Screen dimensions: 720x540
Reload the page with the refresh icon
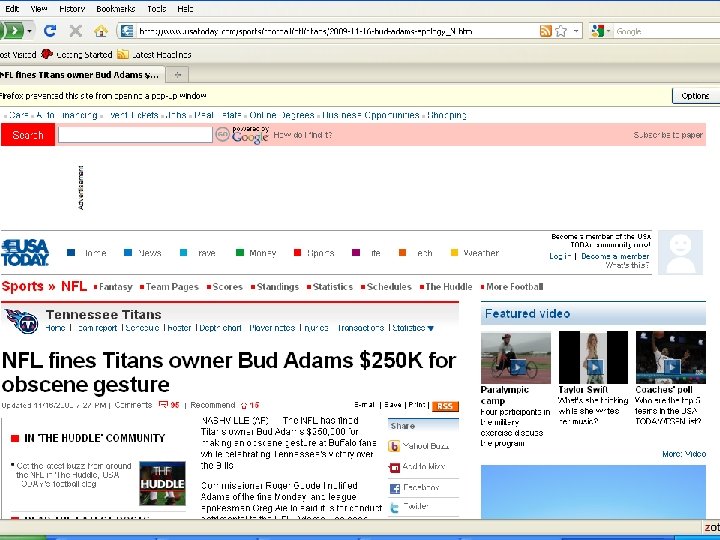tap(50, 31)
